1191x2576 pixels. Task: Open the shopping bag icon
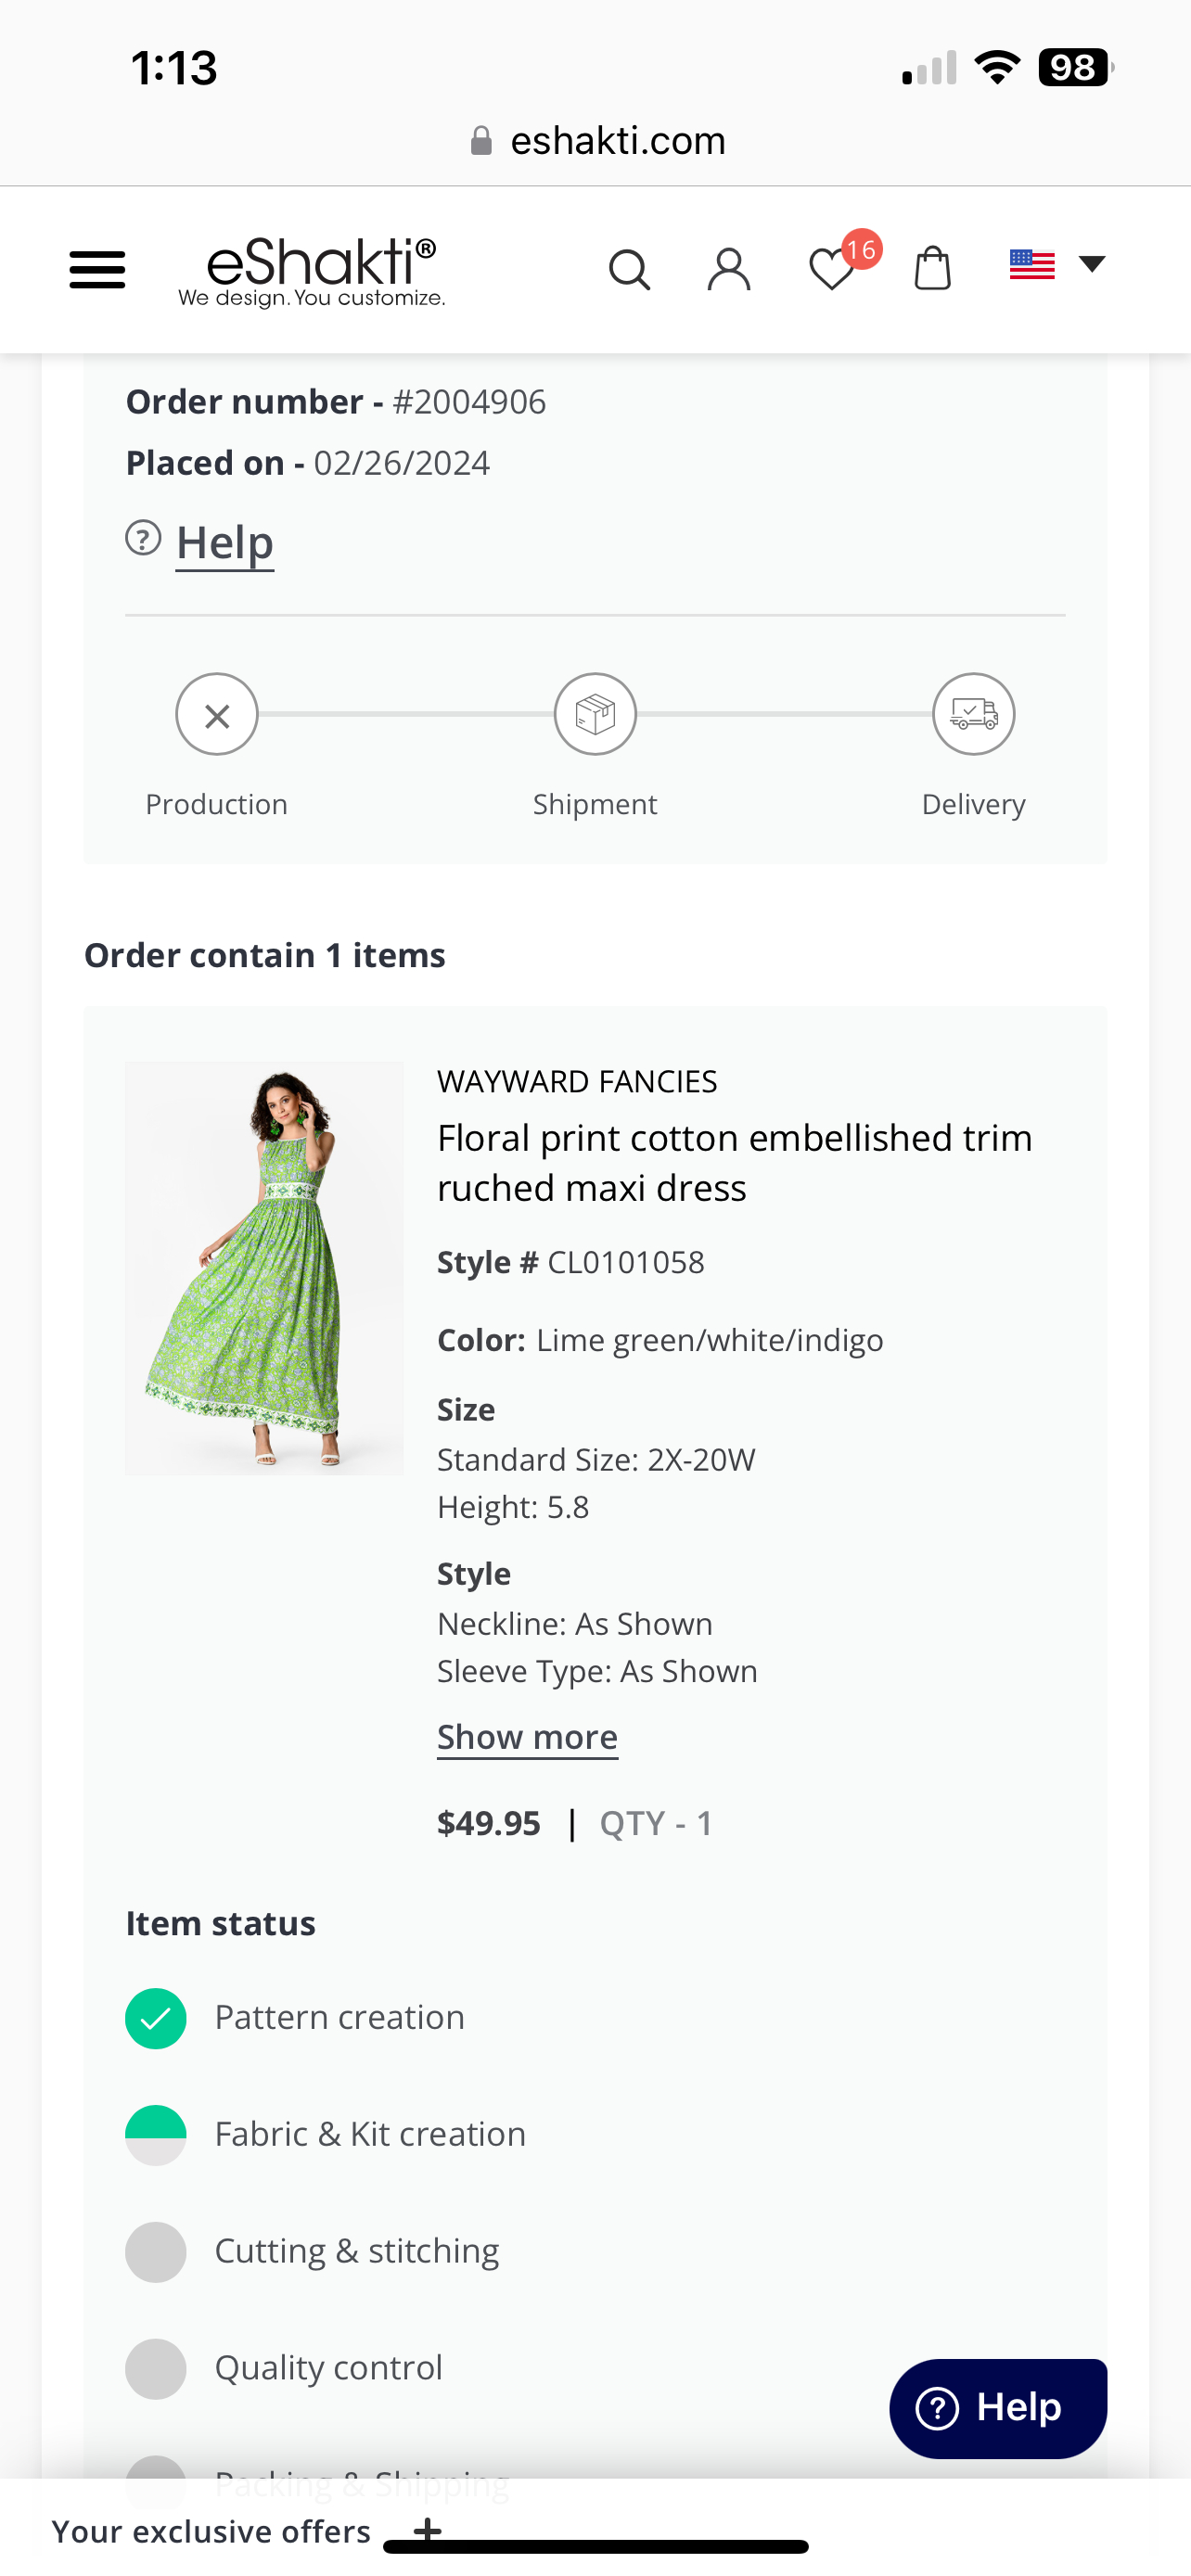pos(932,268)
